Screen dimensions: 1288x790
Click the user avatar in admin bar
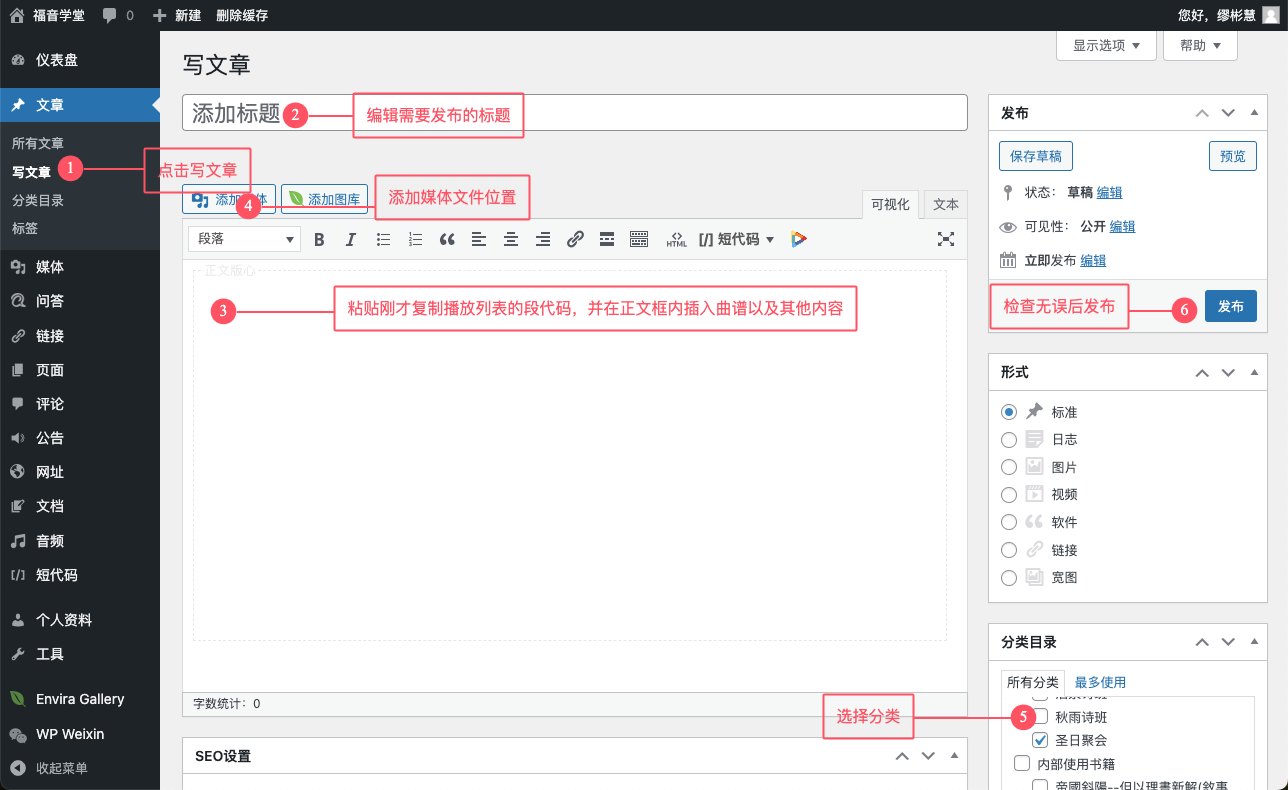[1270, 15]
